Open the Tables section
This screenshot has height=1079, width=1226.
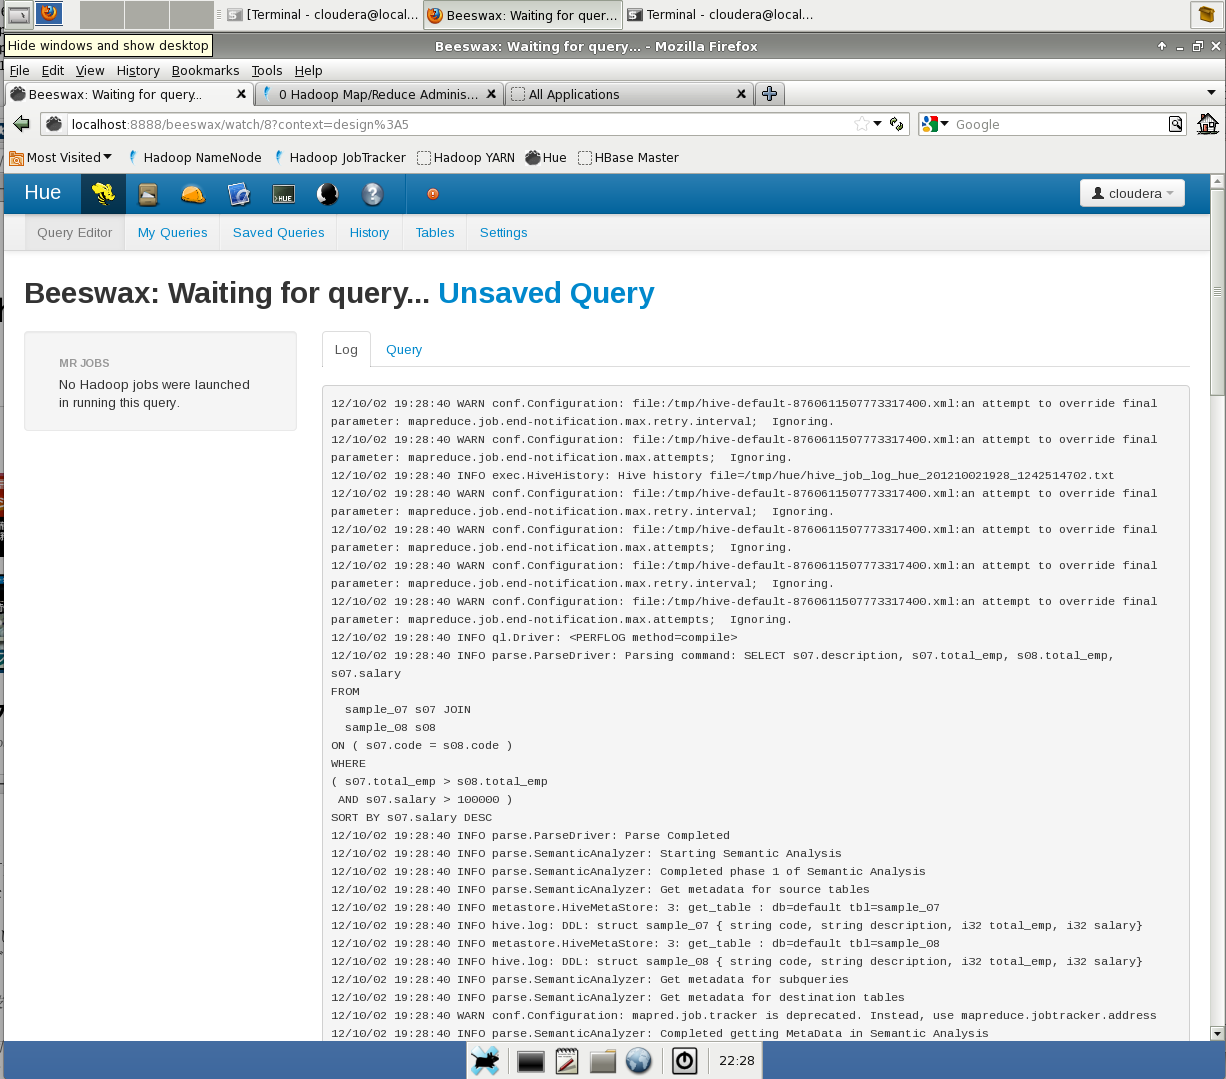pyautogui.click(x=435, y=232)
